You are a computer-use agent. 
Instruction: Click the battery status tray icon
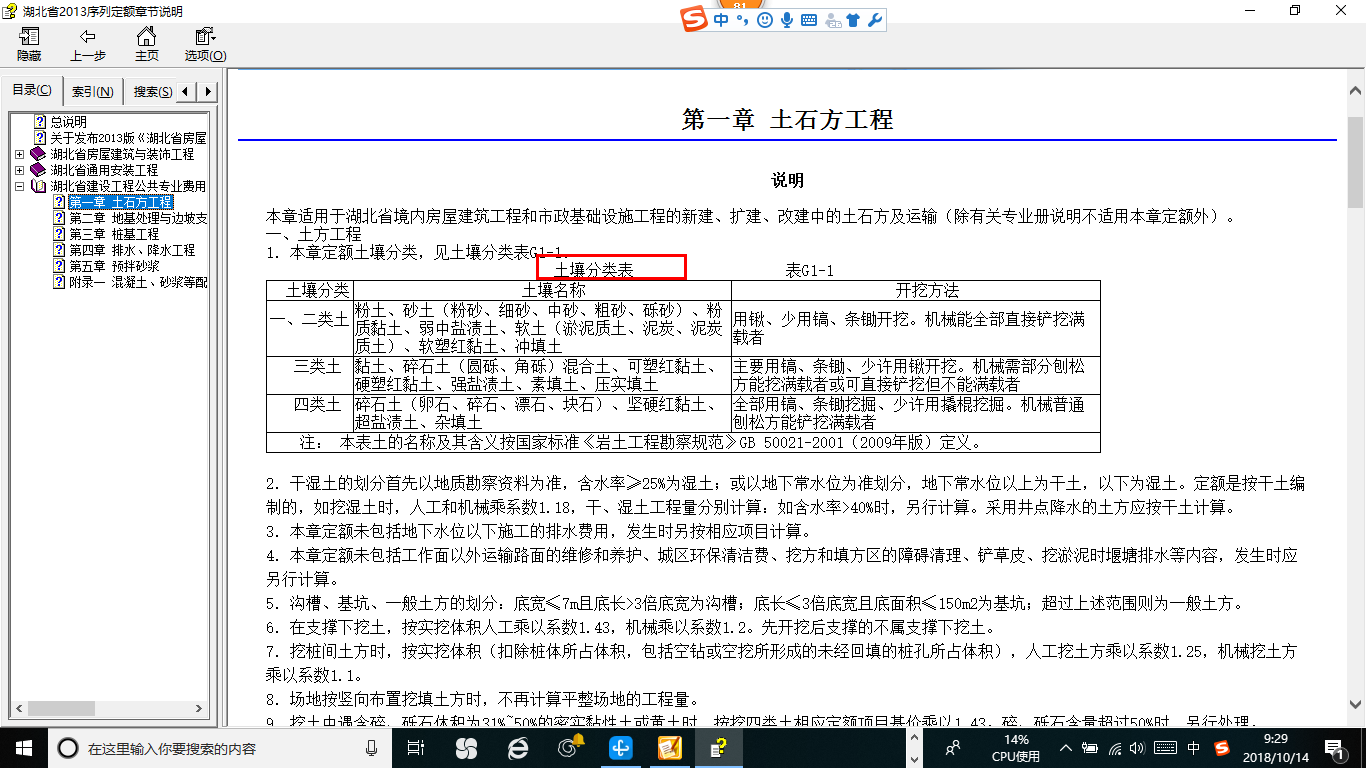click(x=1092, y=747)
